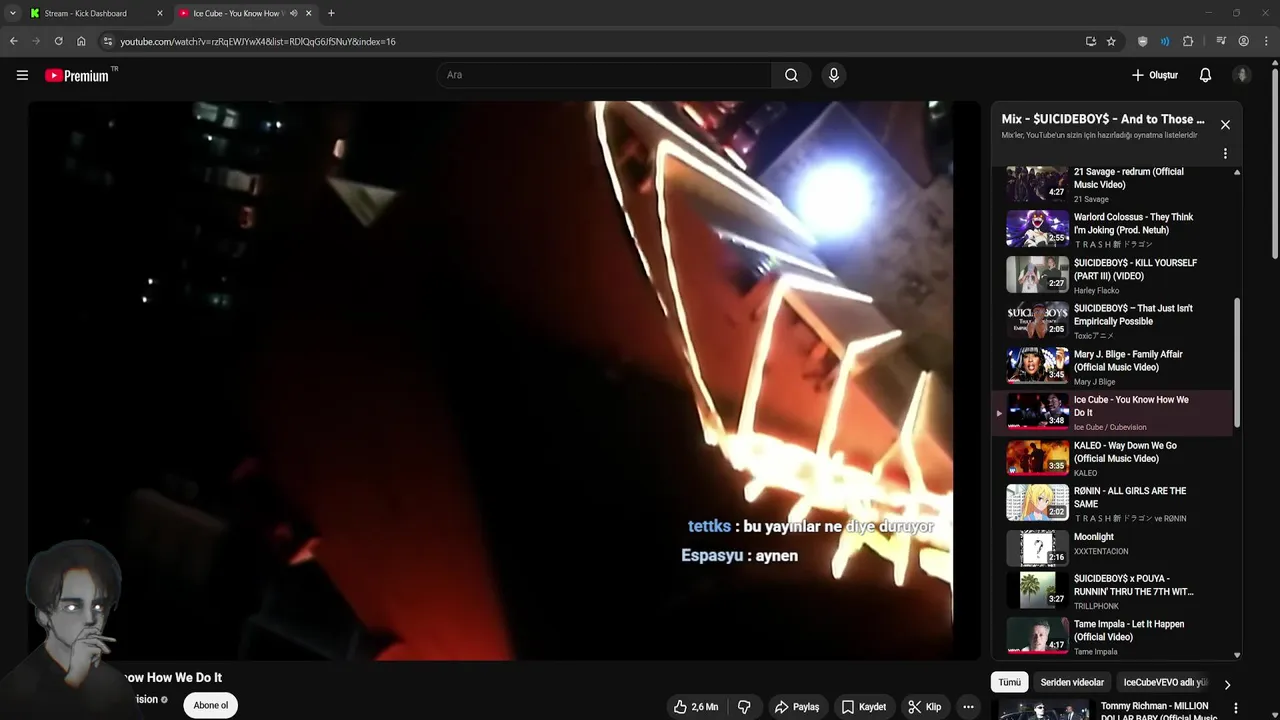The width and height of the screenshot is (1280, 720).
Task: Click the Klip clip button
Action: coord(924,706)
